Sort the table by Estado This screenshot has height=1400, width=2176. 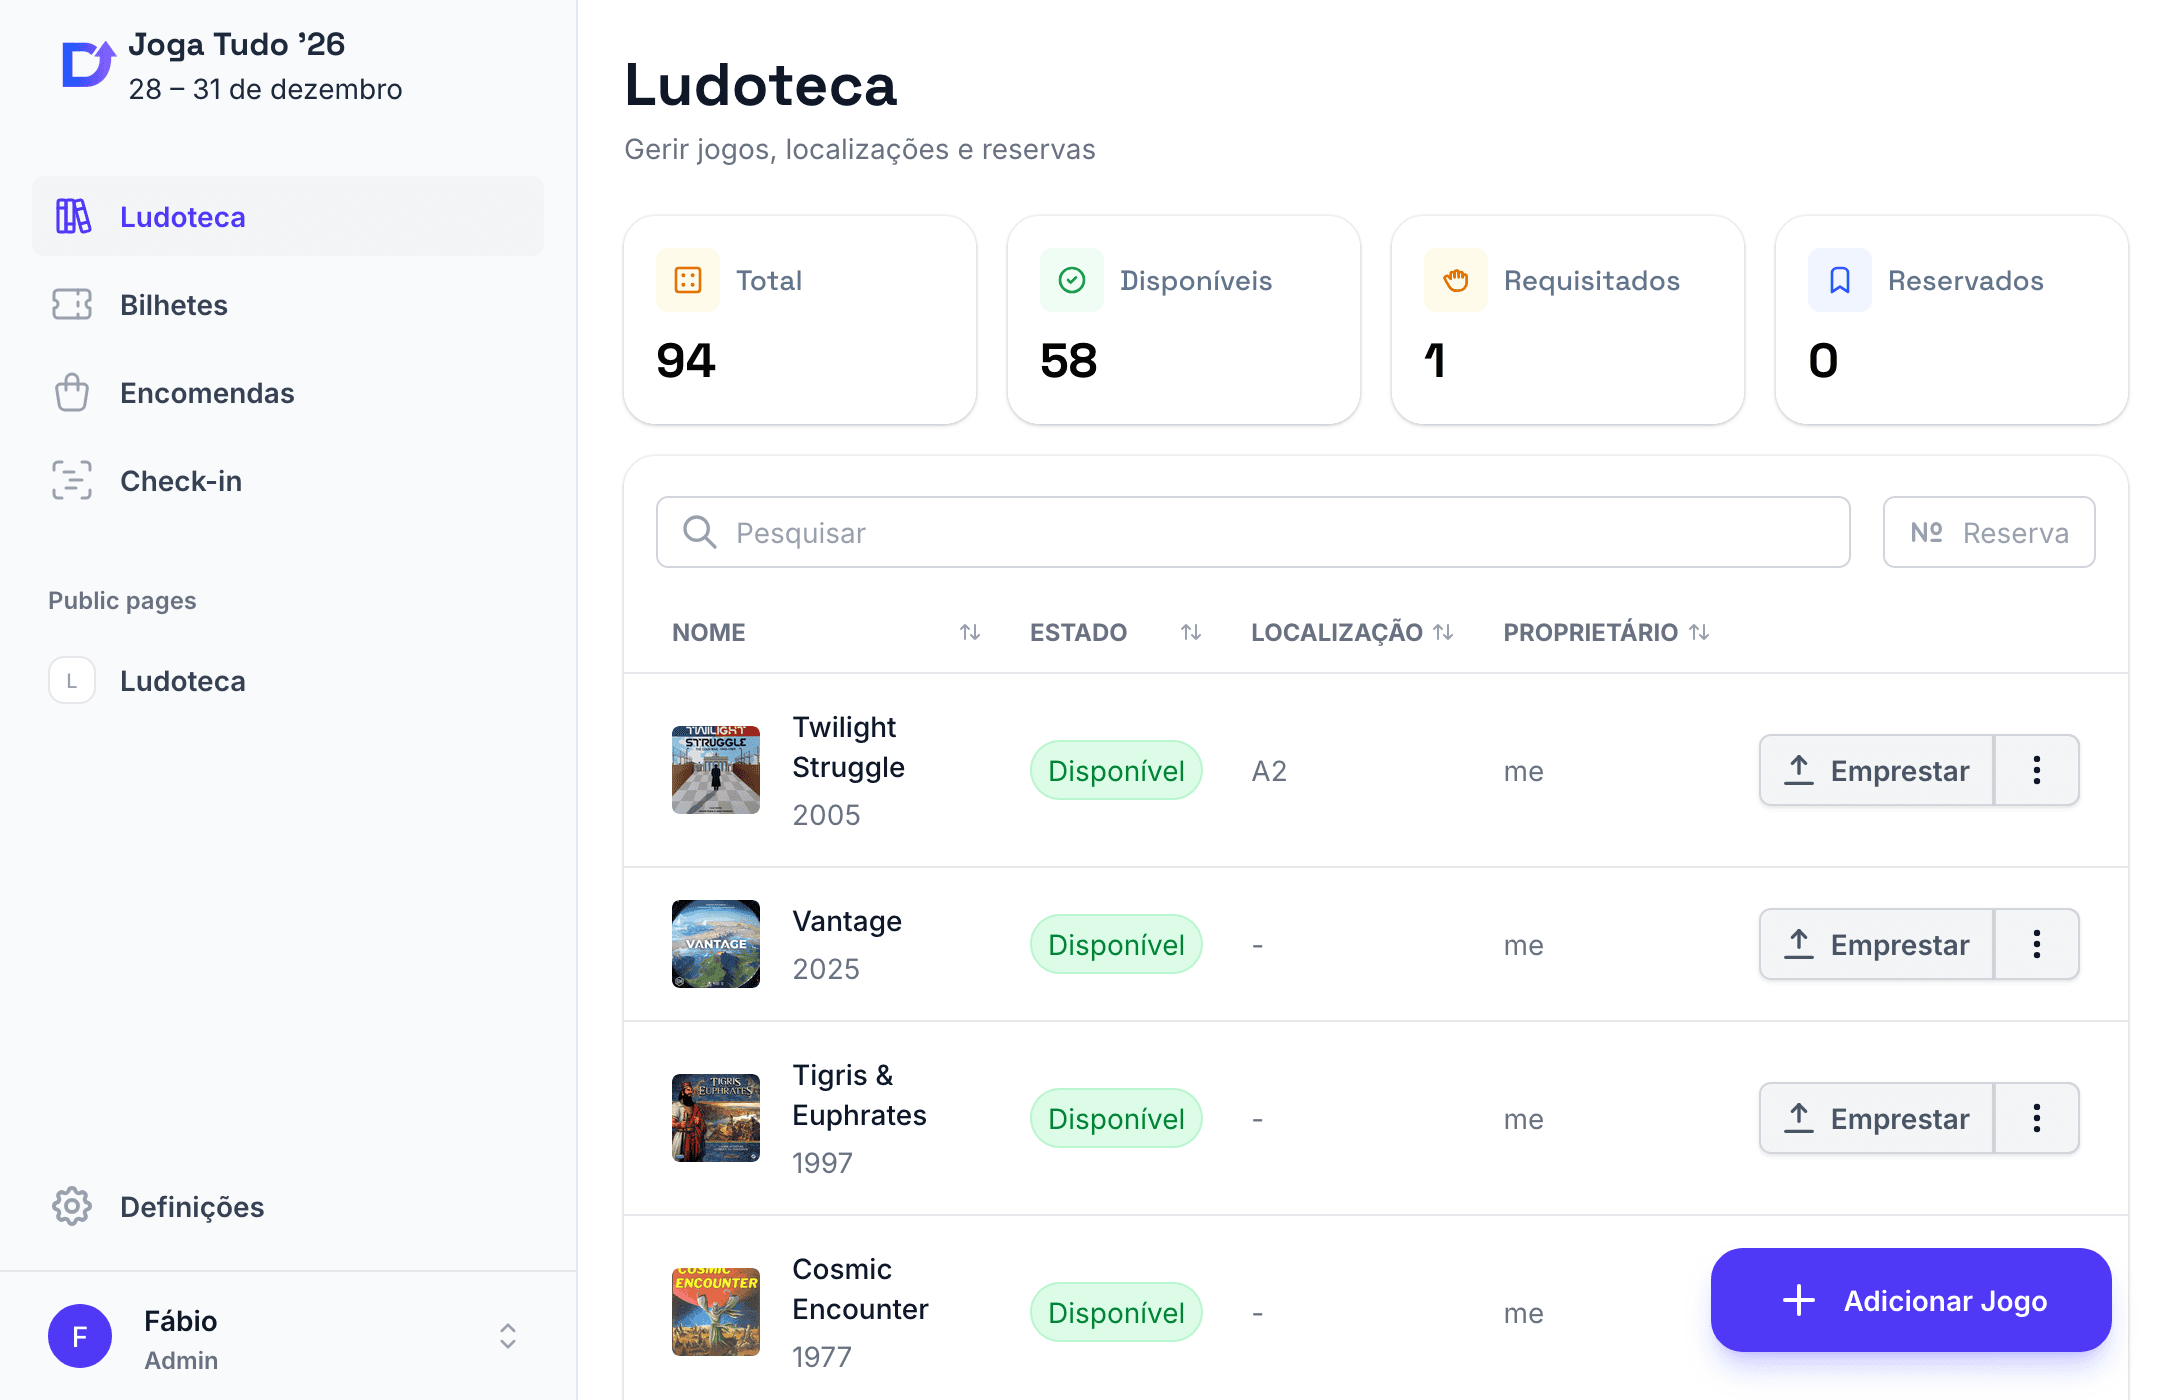pyautogui.click(x=1190, y=632)
